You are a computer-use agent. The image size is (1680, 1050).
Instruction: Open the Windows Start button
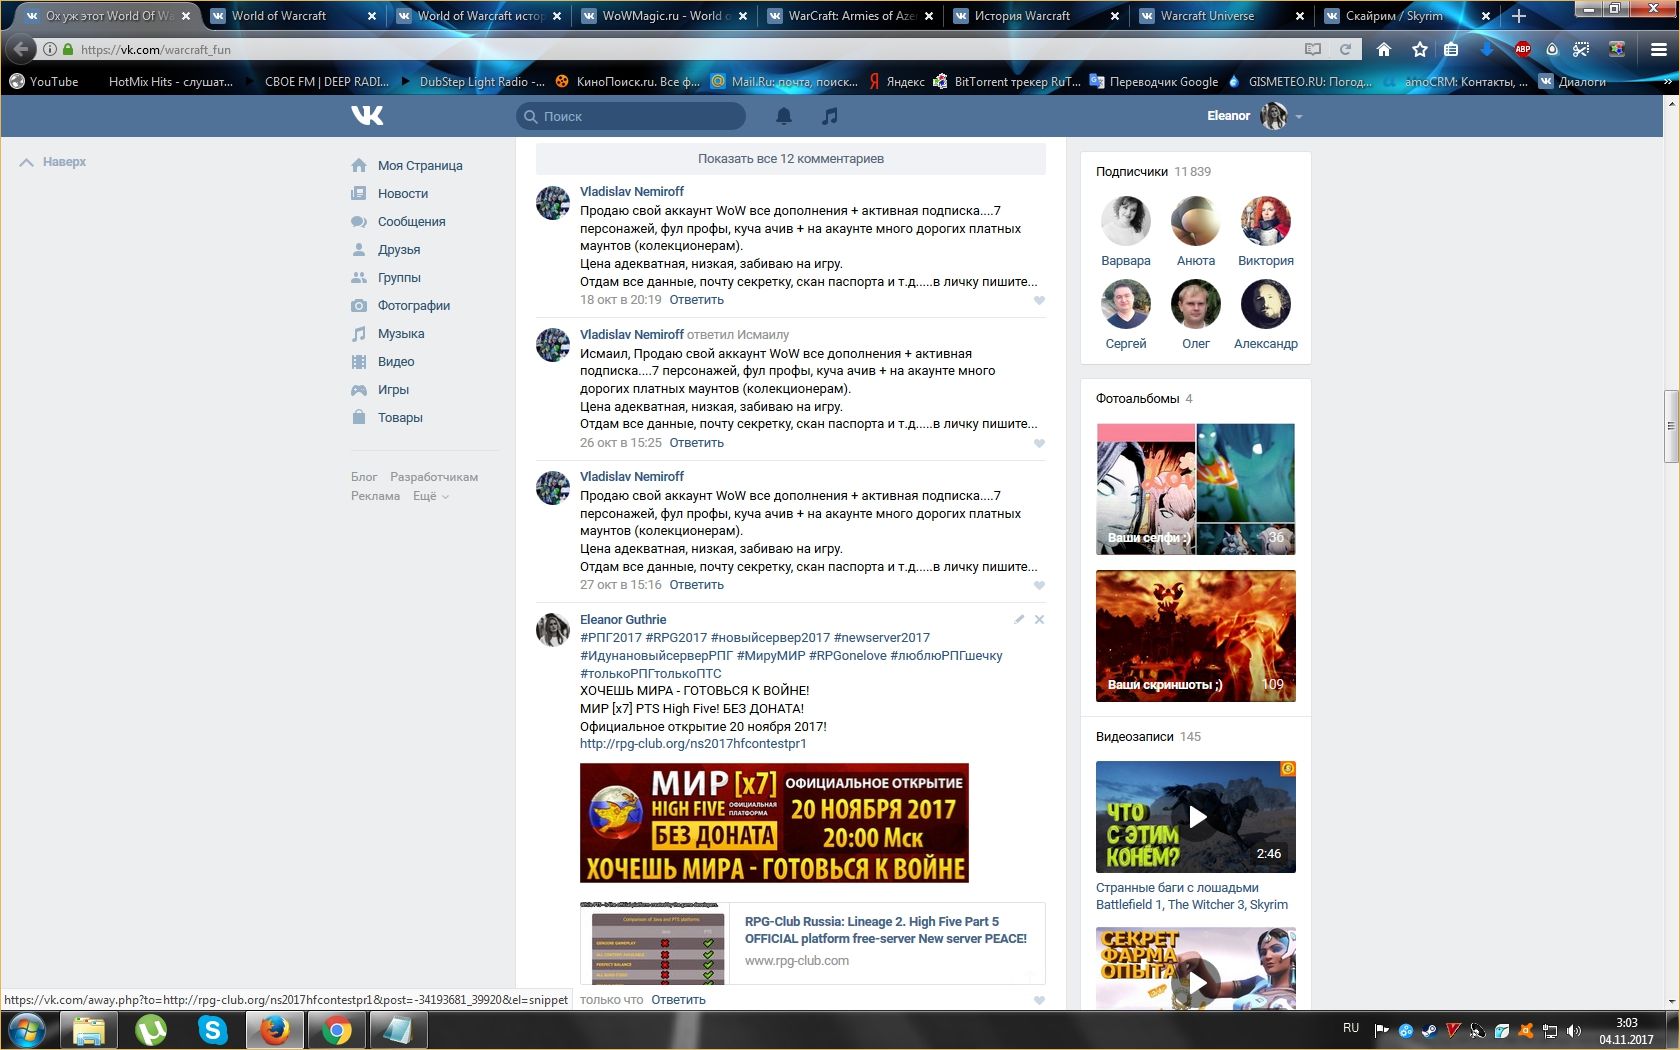click(27, 1030)
